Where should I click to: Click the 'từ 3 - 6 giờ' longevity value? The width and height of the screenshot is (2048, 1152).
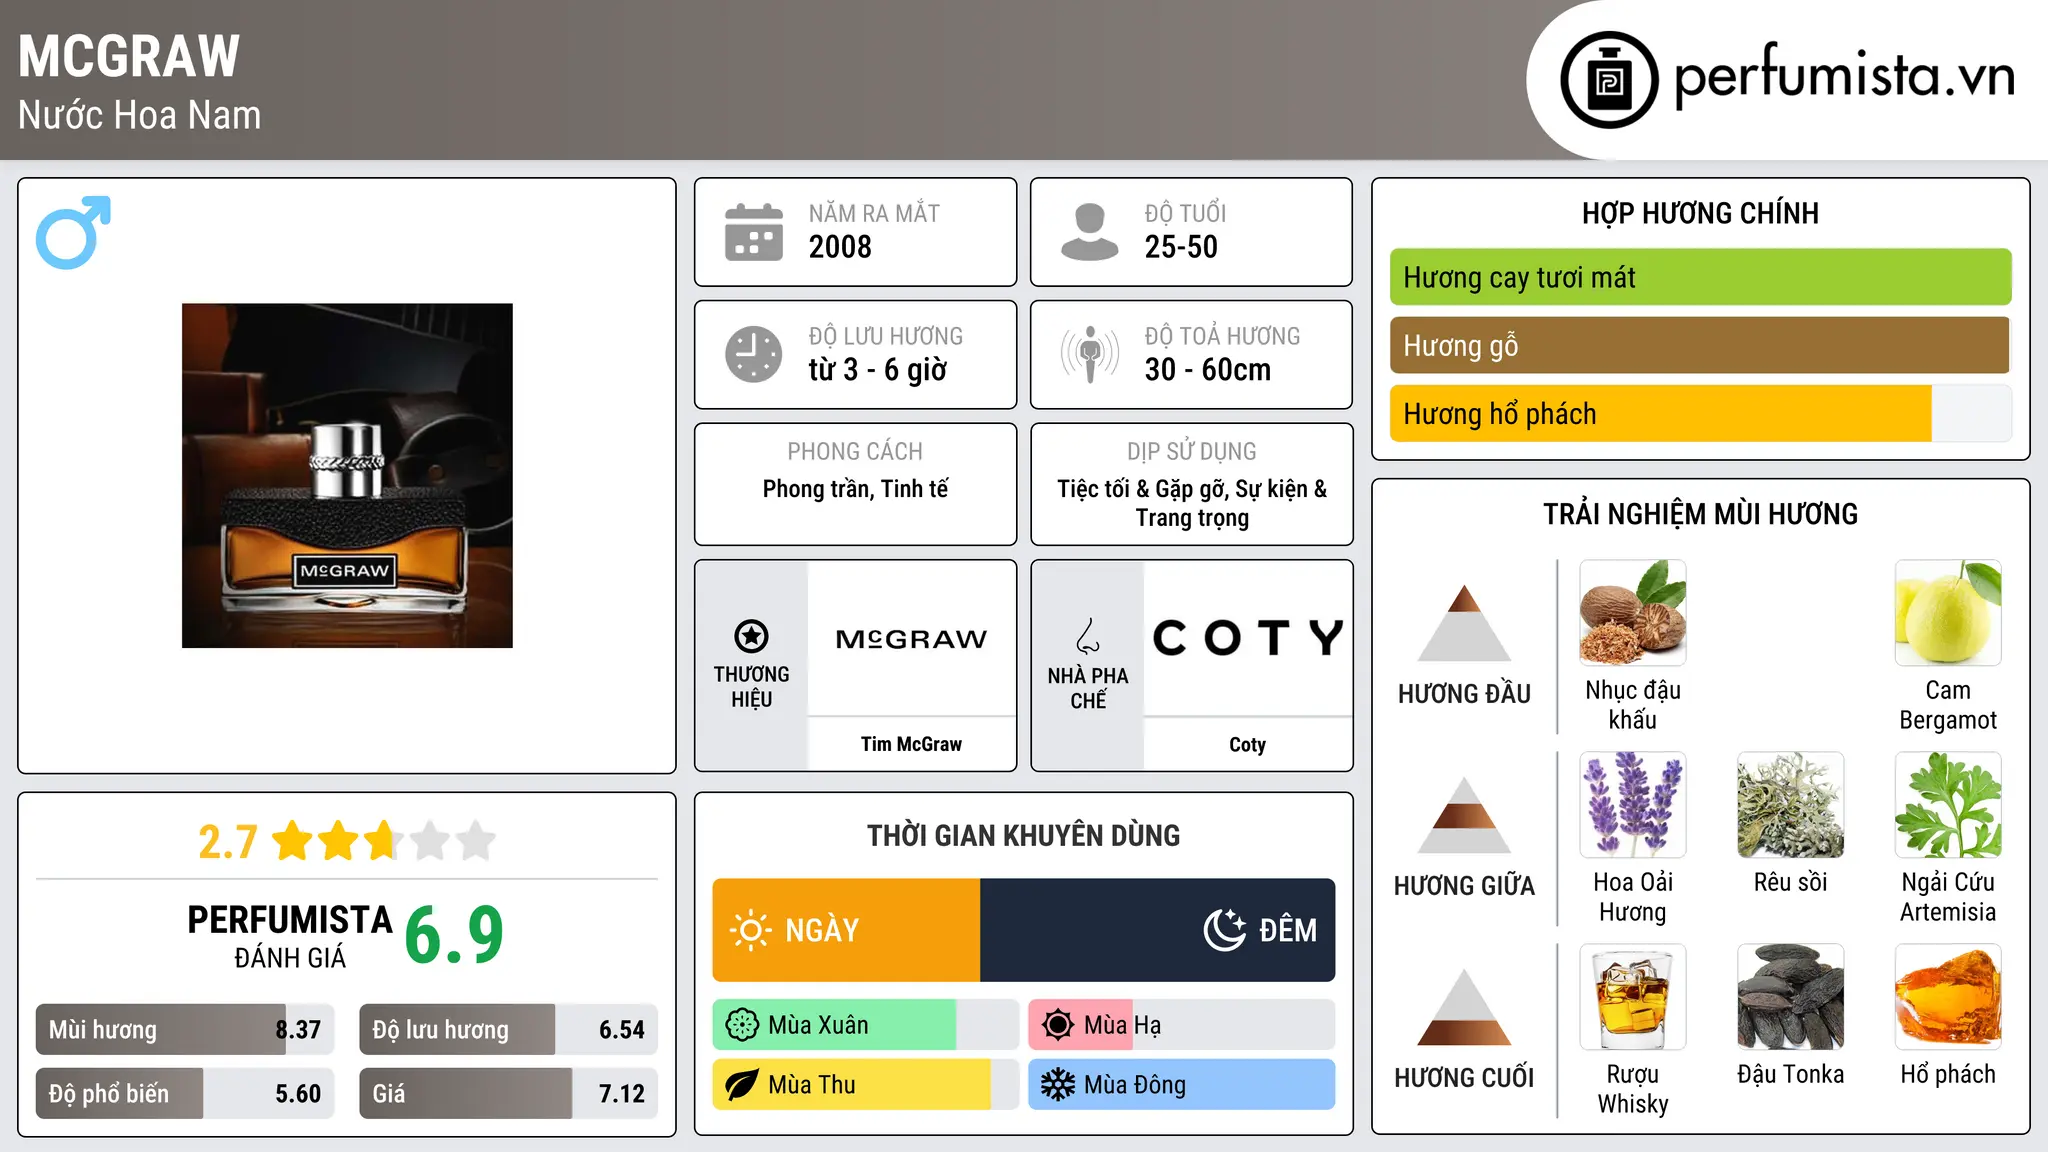tap(878, 370)
